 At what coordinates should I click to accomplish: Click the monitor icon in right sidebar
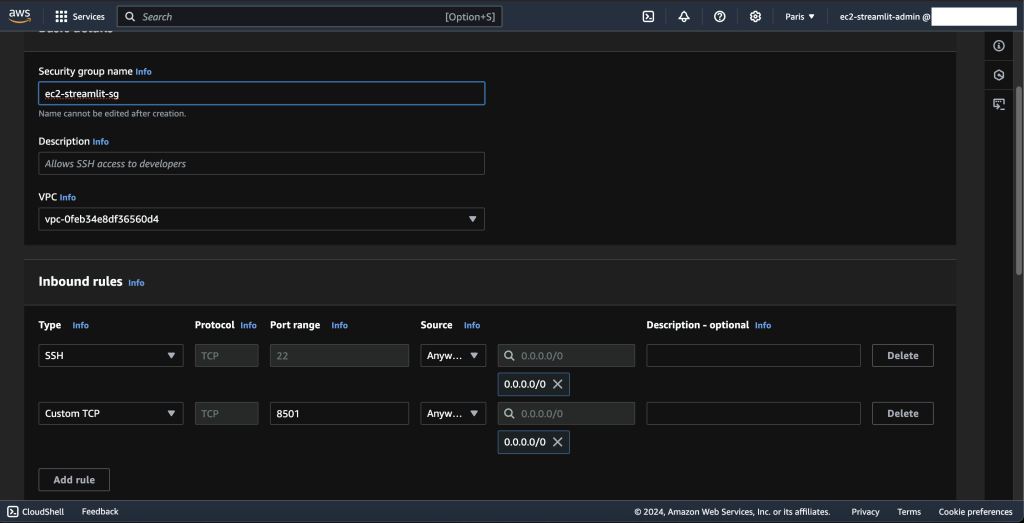pos(998,104)
